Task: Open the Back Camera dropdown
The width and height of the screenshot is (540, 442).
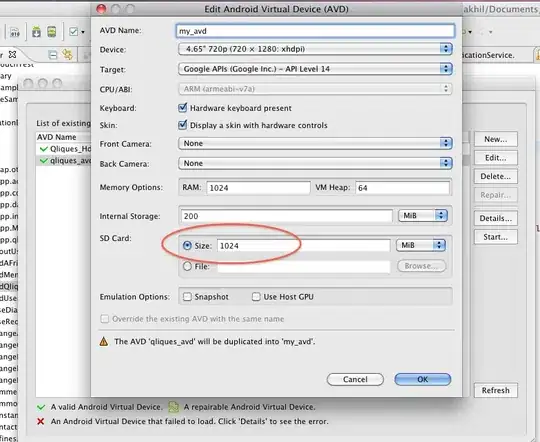Action: click(315, 163)
